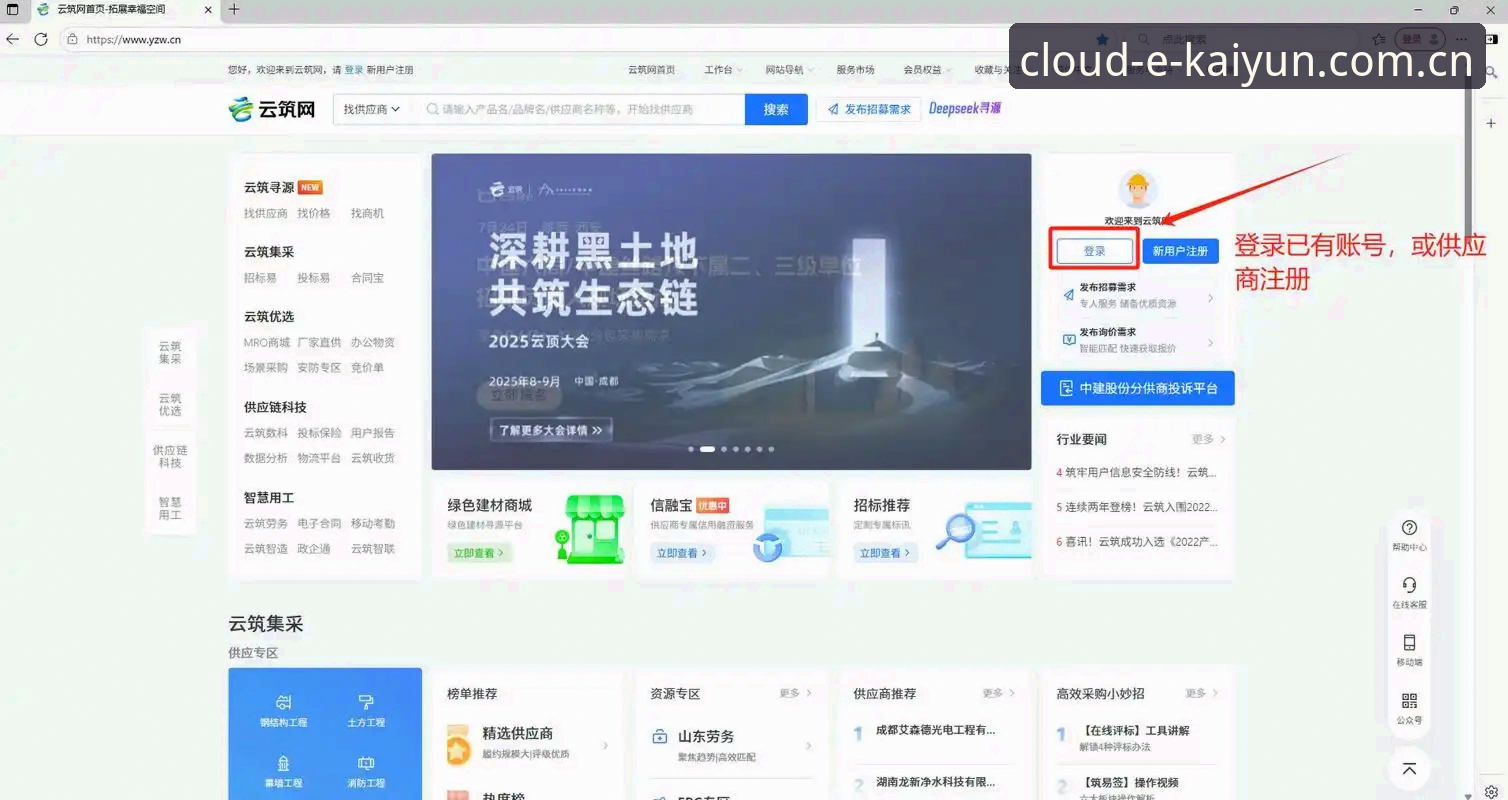Screen dimensions: 1508x800
Task: Open news item 喜讯！云筑成功入选
Action: point(1137,542)
